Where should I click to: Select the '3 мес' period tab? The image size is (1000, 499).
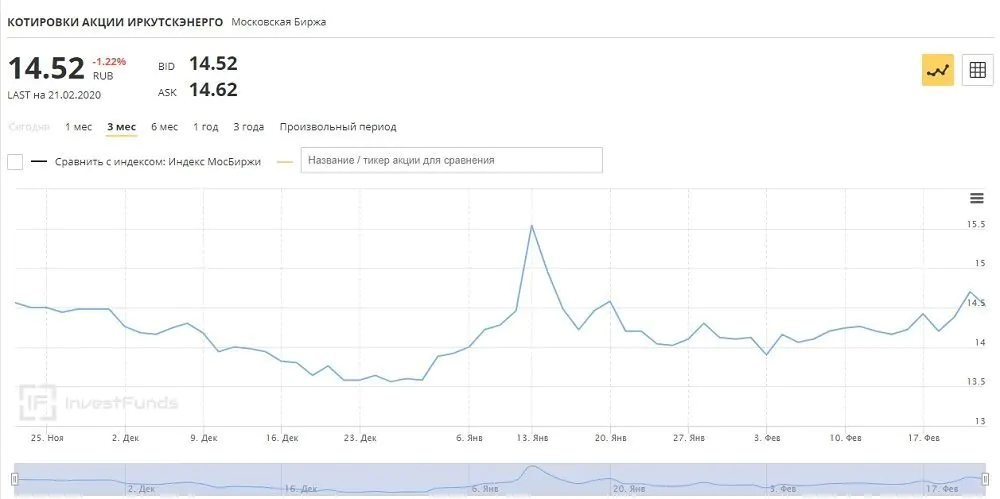pyautogui.click(x=121, y=127)
